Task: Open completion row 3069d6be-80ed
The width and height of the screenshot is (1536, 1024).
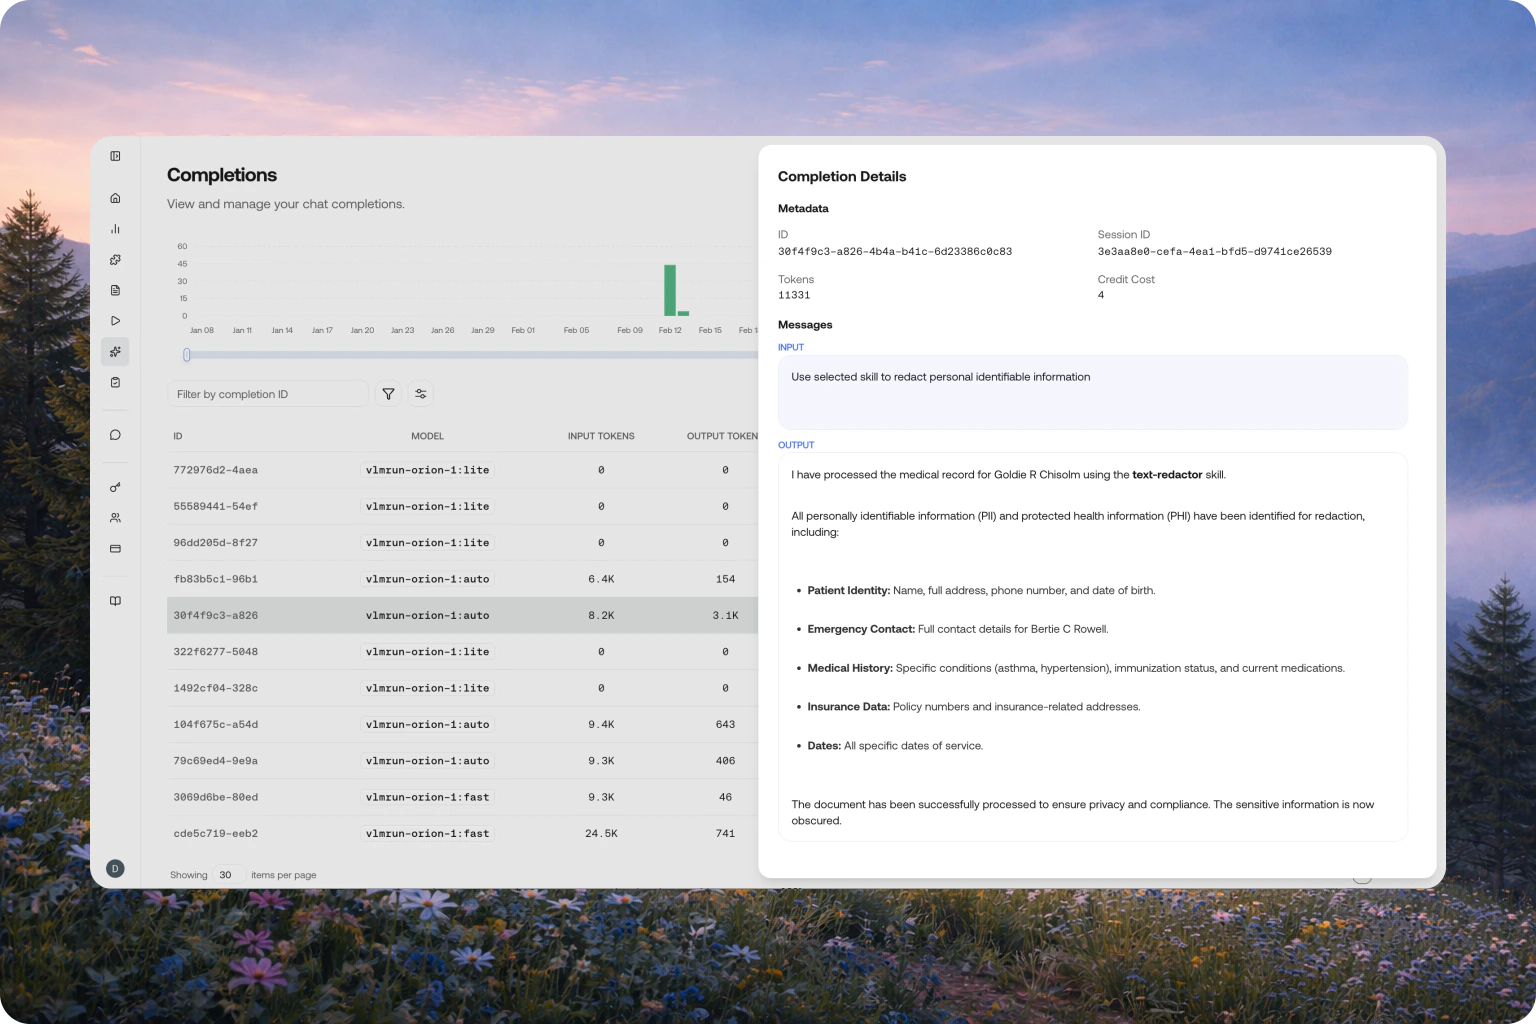Action: pos(463,797)
